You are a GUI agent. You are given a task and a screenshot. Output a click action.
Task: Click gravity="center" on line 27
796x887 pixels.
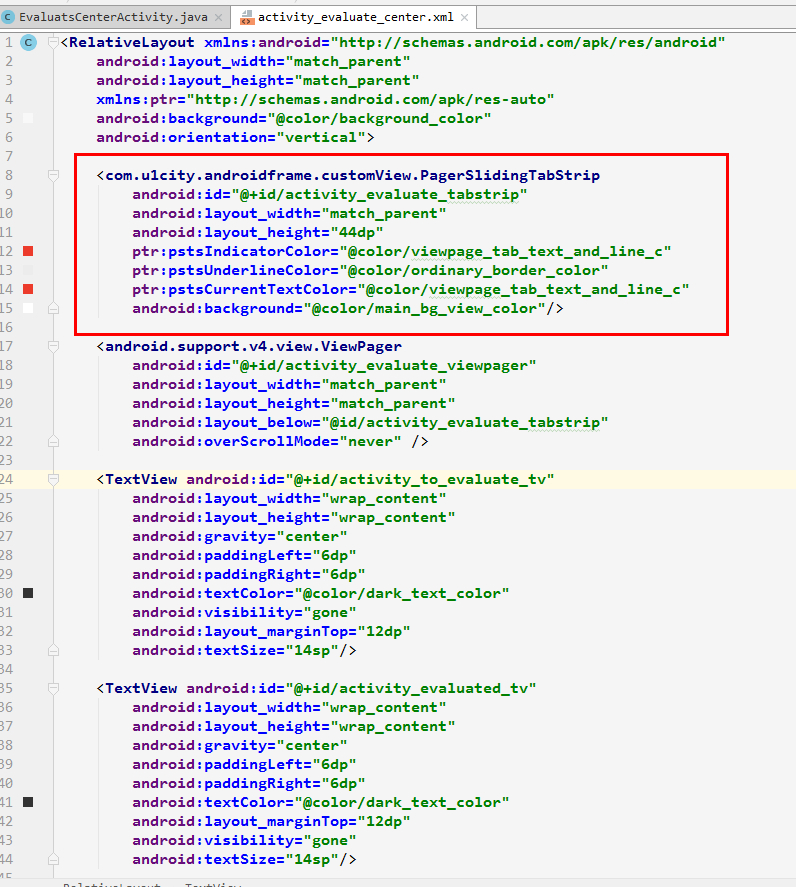coord(239,536)
